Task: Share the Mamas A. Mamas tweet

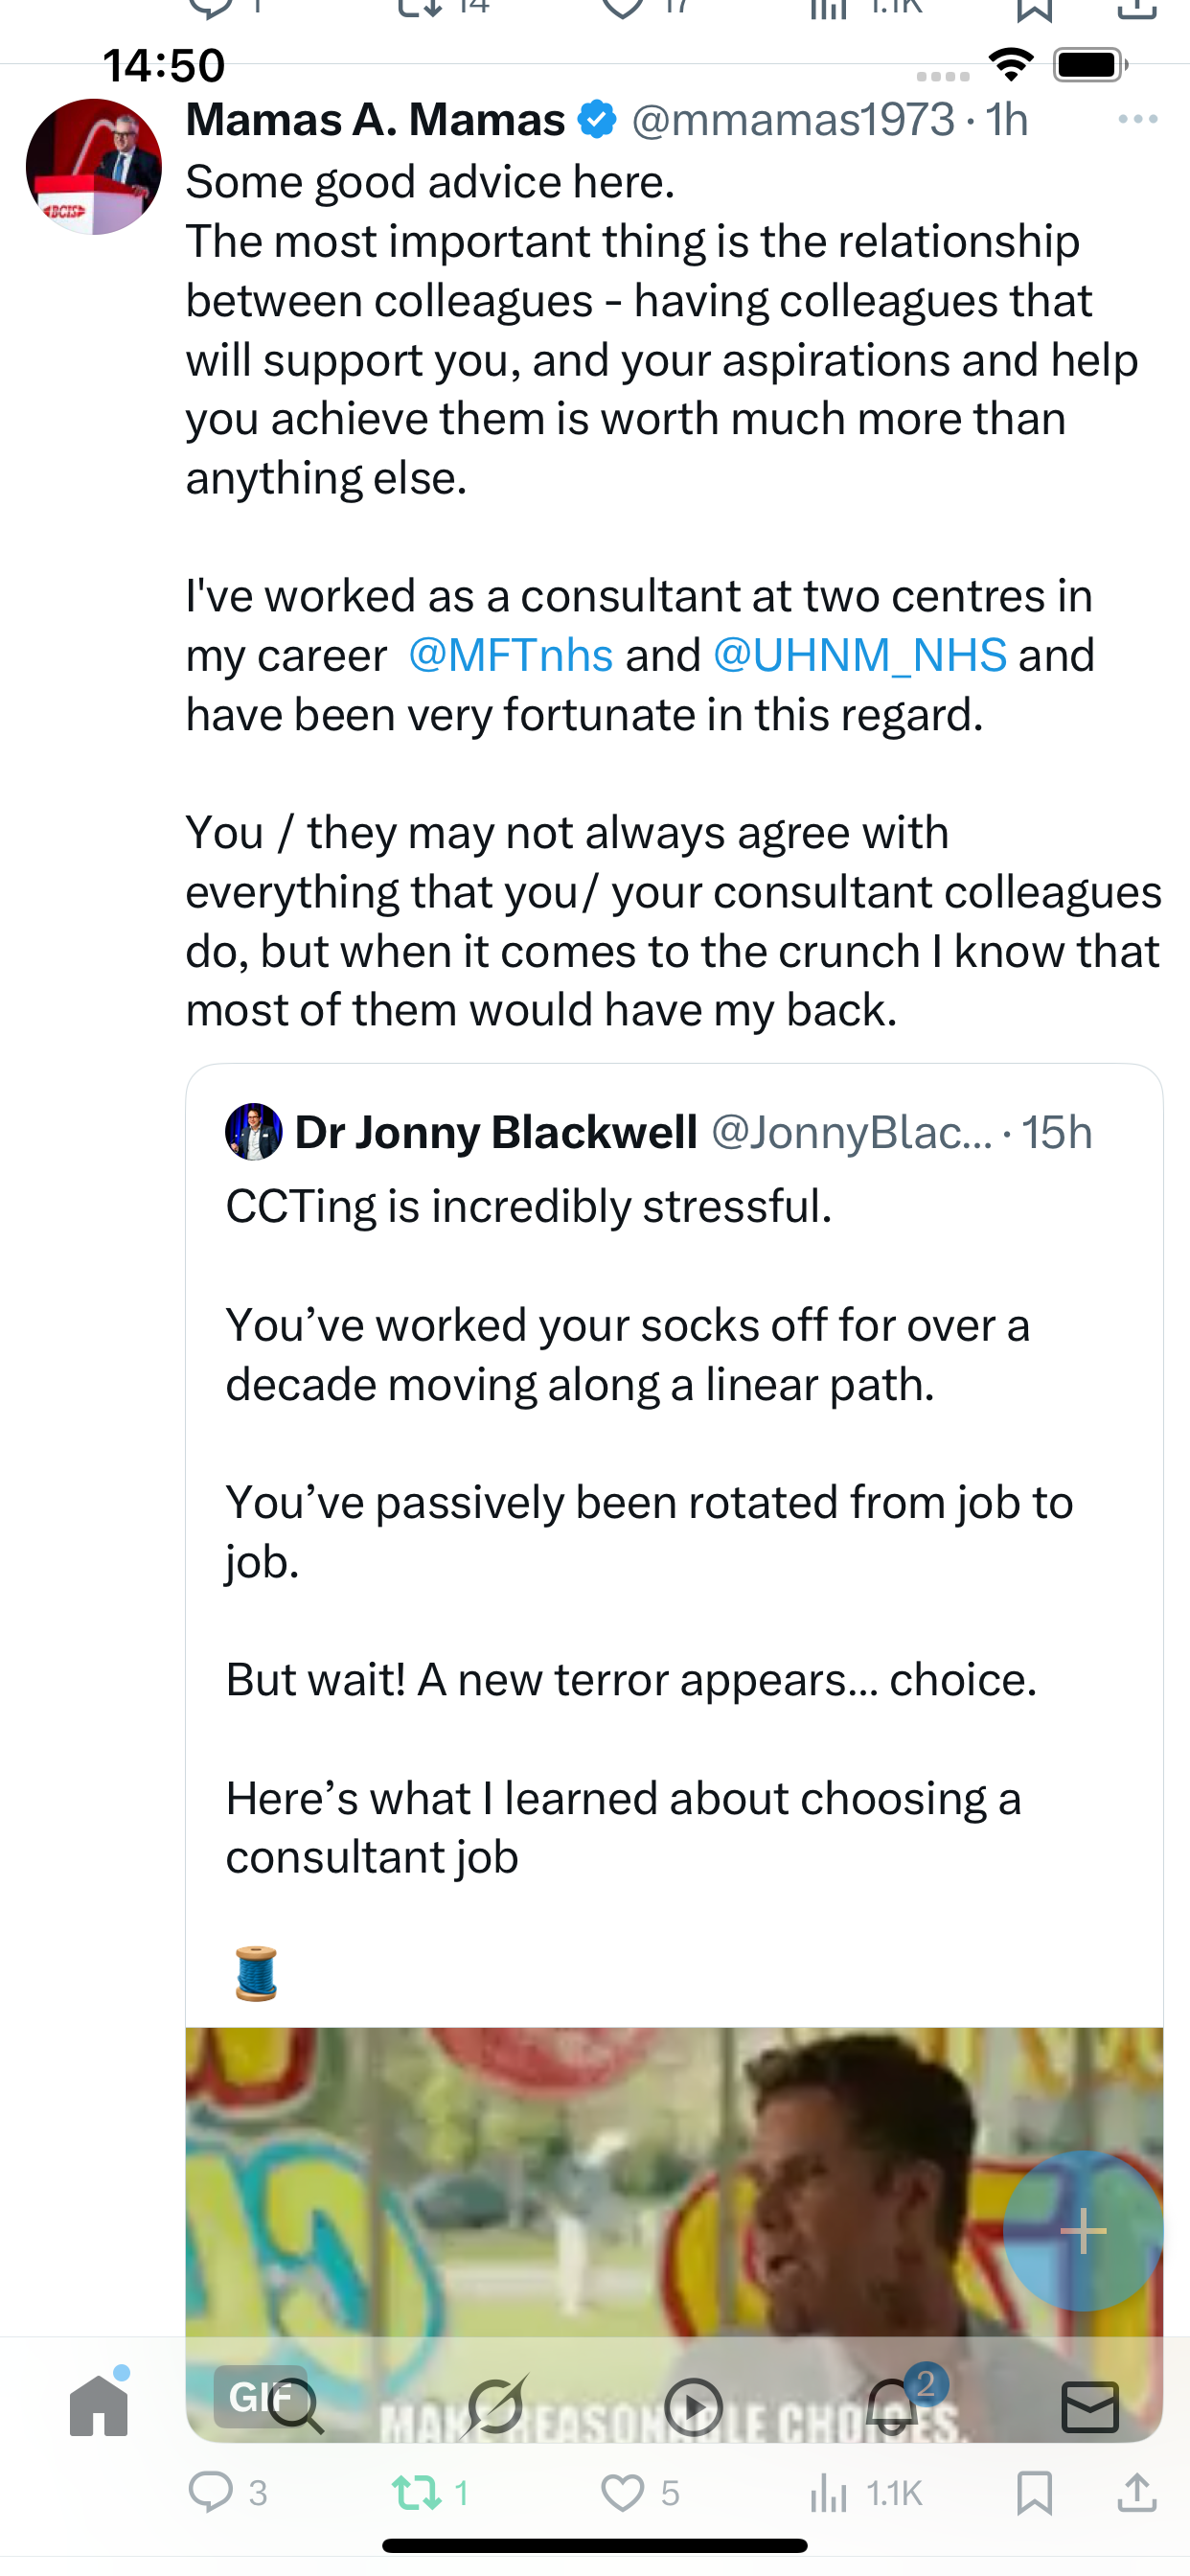Action: pos(1137,2492)
